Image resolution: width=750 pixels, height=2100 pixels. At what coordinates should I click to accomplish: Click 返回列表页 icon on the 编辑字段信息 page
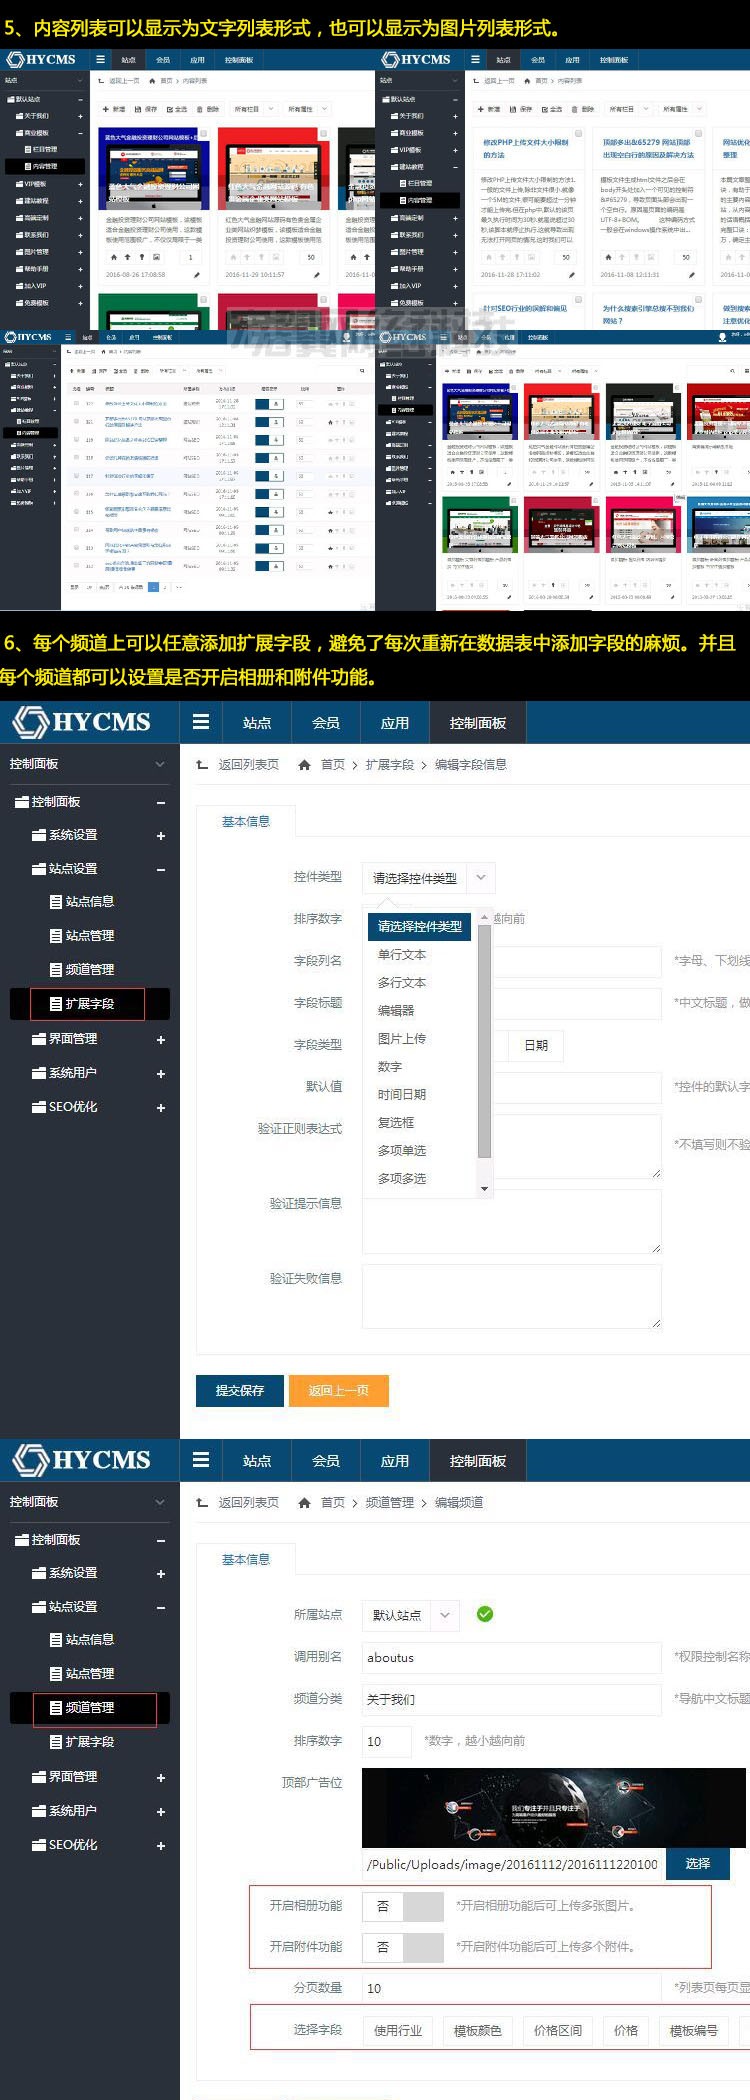tap(202, 764)
